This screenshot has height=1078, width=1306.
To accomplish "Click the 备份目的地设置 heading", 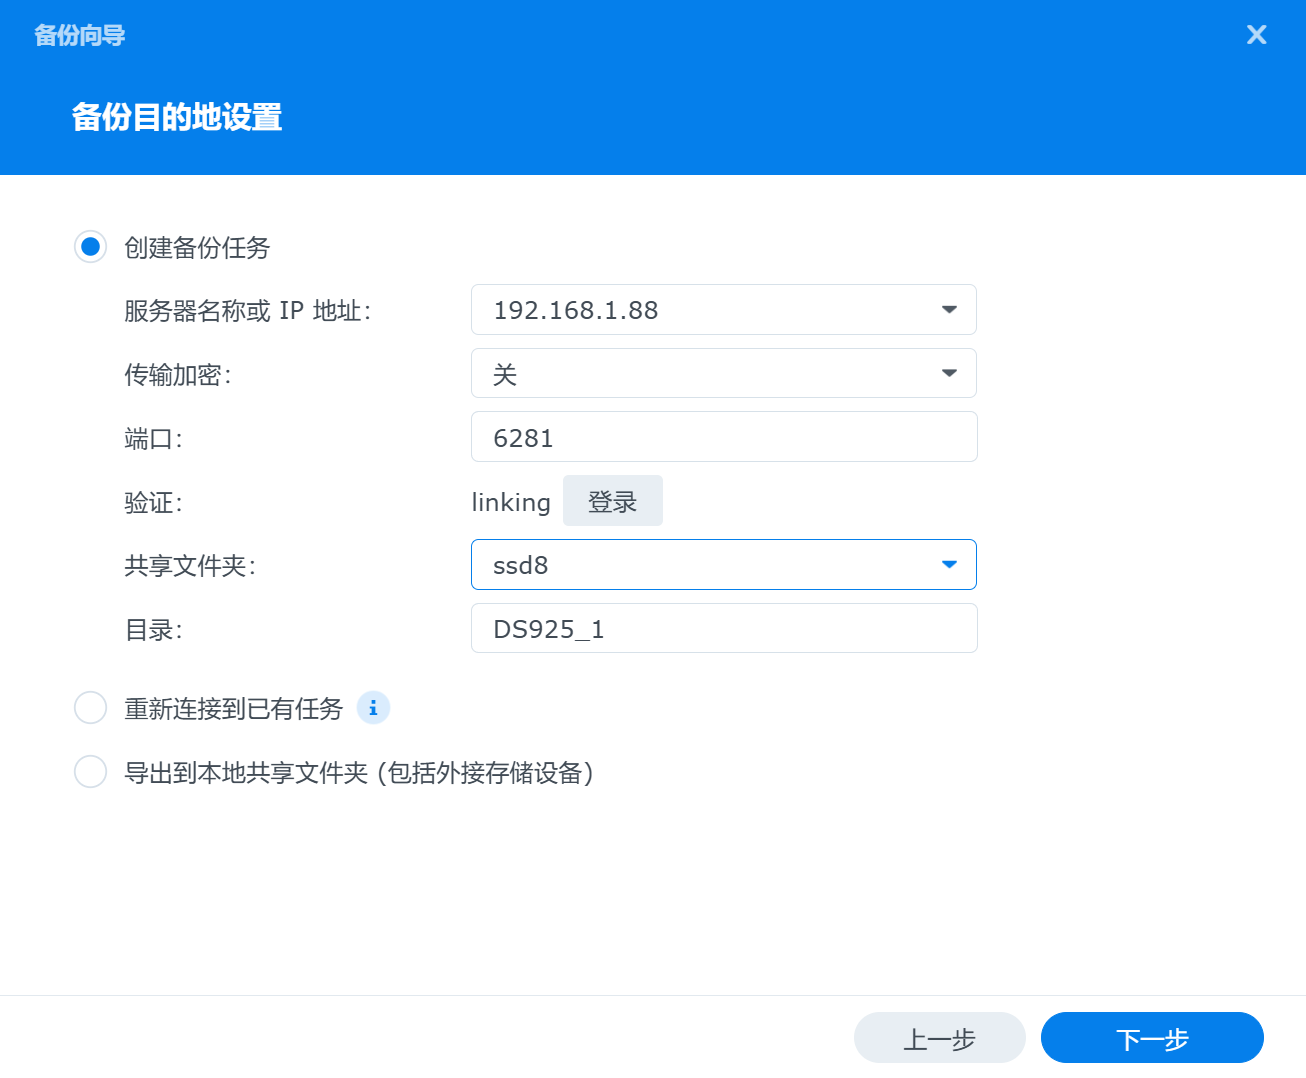I will pos(177,117).
